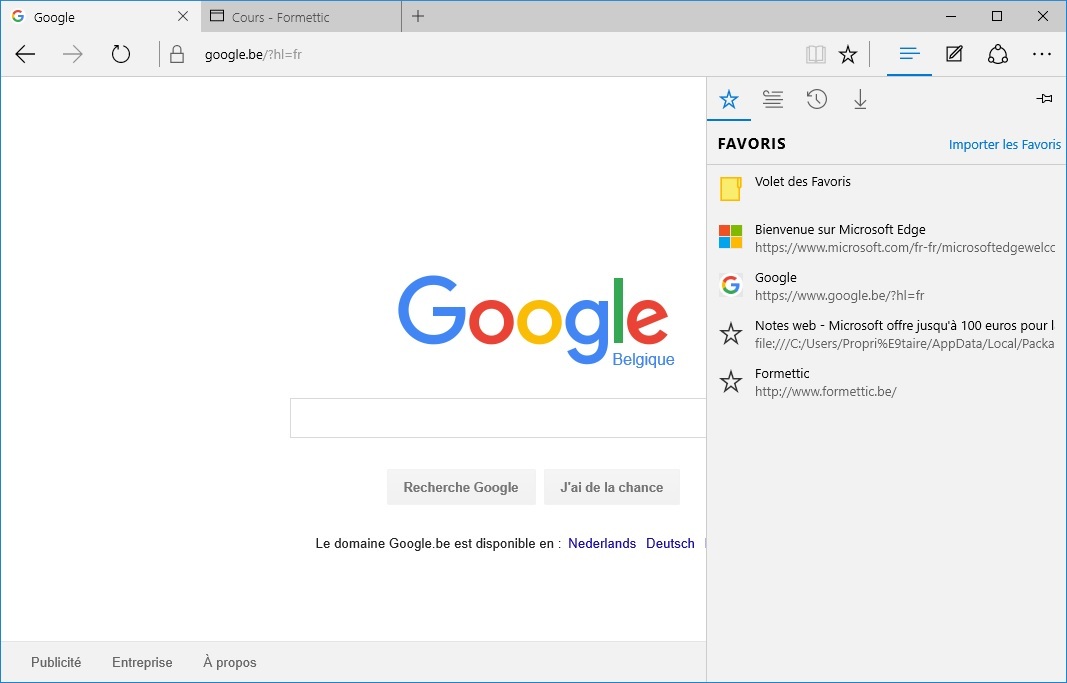Image resolution: width=1067 pixels, height=683 pixels.
Task: Show the Downloads arrow tab in hub
Action: click(860, 99)
